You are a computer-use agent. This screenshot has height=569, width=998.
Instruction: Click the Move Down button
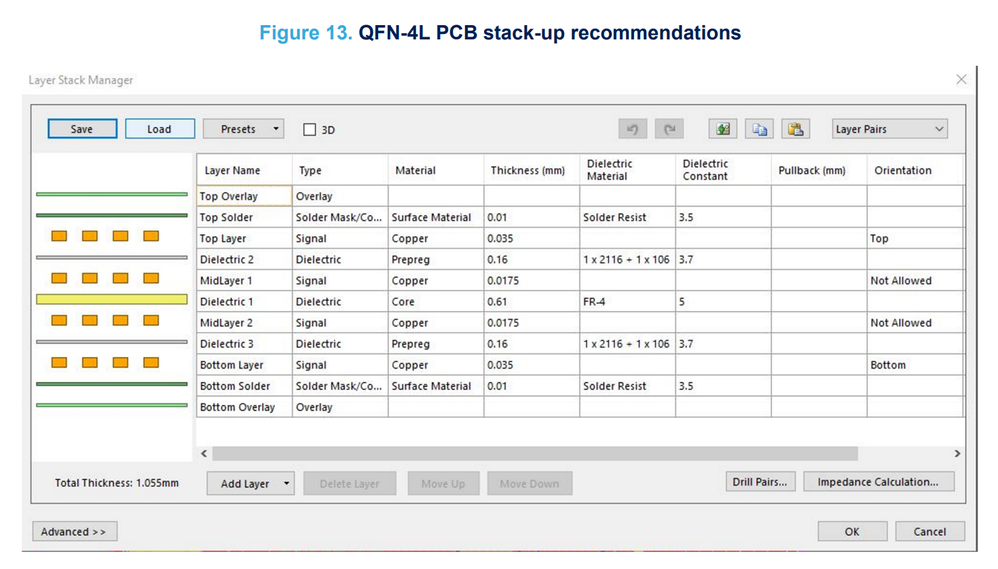530,484
